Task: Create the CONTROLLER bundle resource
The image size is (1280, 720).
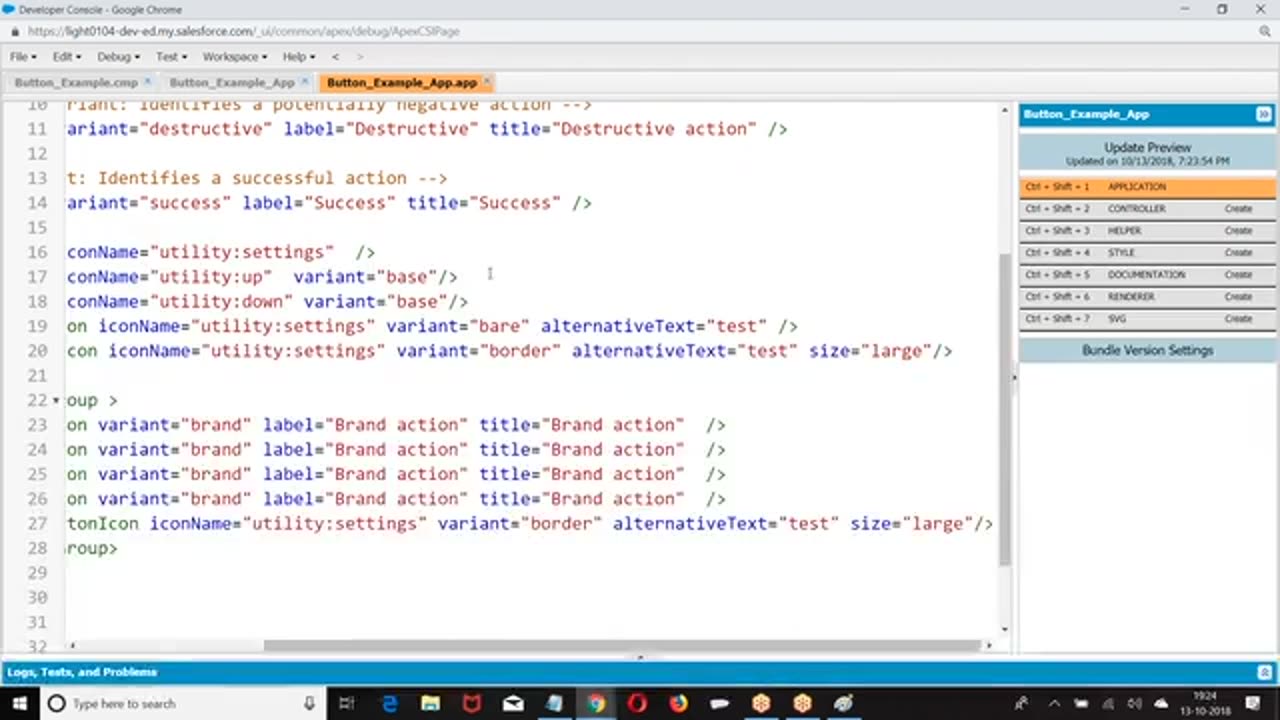Action: click(x=1238, y=209)
